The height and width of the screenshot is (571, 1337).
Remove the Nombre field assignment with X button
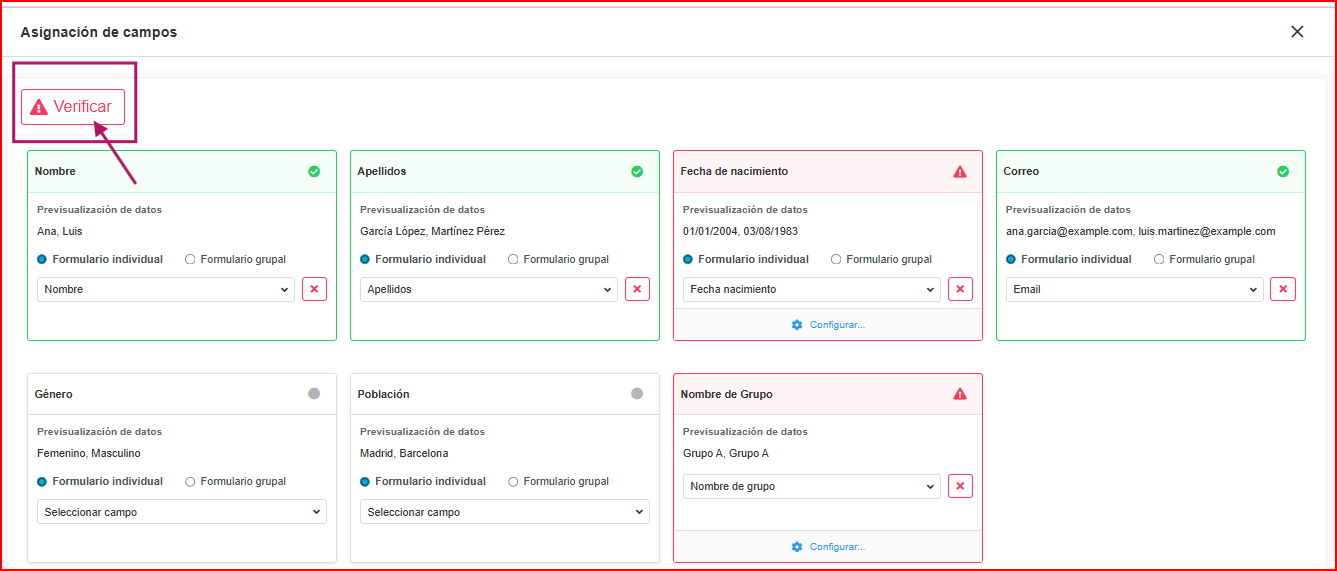coord(314,289)
